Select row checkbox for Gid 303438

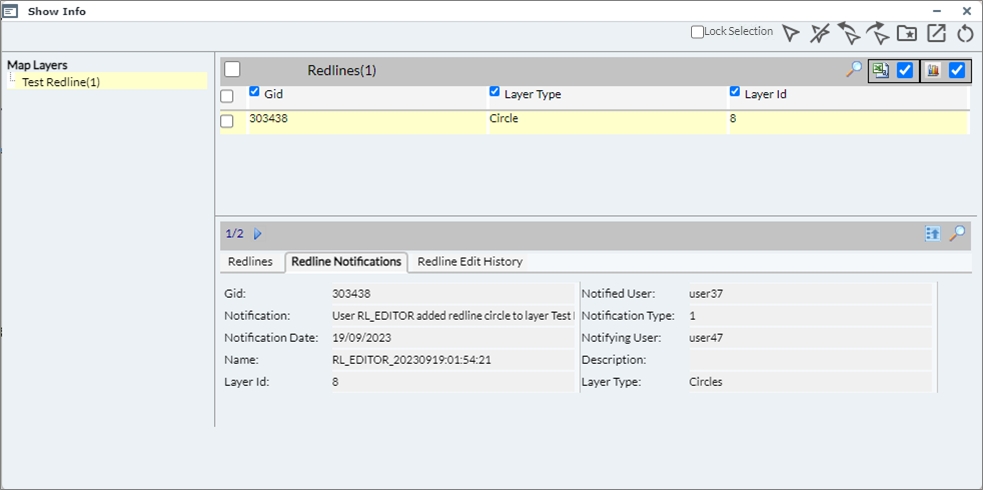(x=227, y=121)
